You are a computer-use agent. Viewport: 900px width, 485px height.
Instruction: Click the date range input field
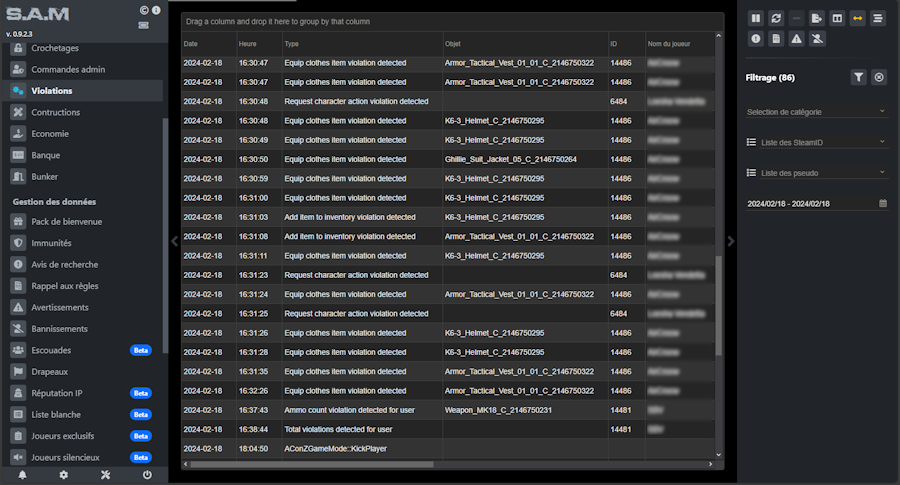coord(810,203)
